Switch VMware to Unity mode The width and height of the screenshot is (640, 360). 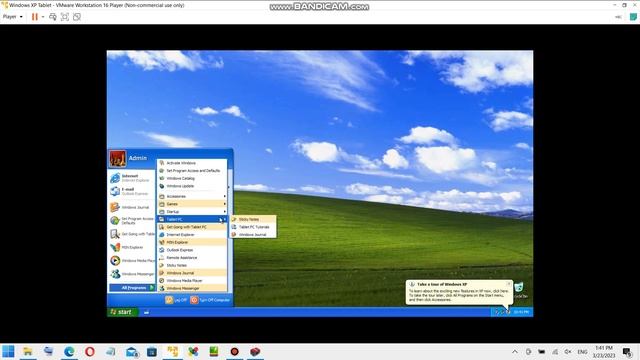[77, 17]
